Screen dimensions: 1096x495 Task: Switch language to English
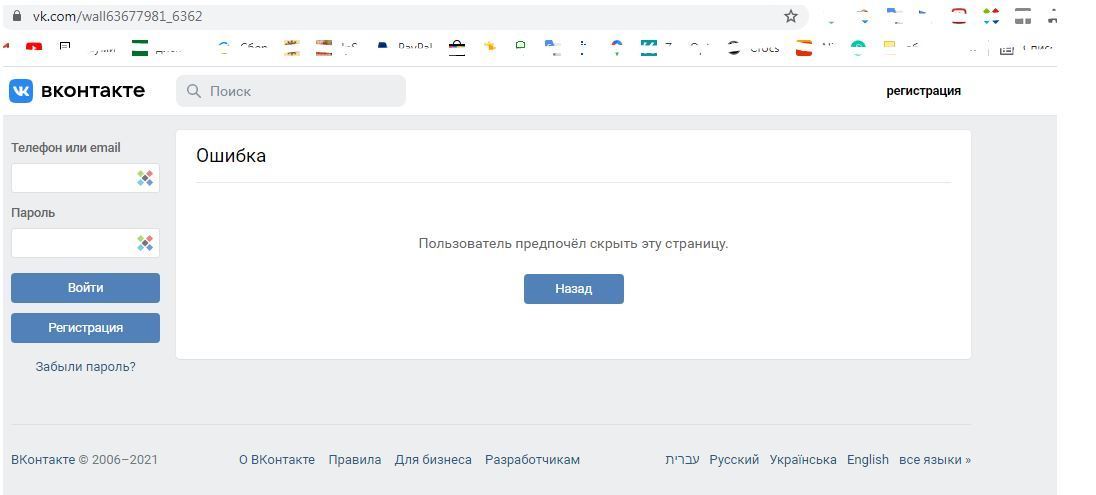click(867, 460)
